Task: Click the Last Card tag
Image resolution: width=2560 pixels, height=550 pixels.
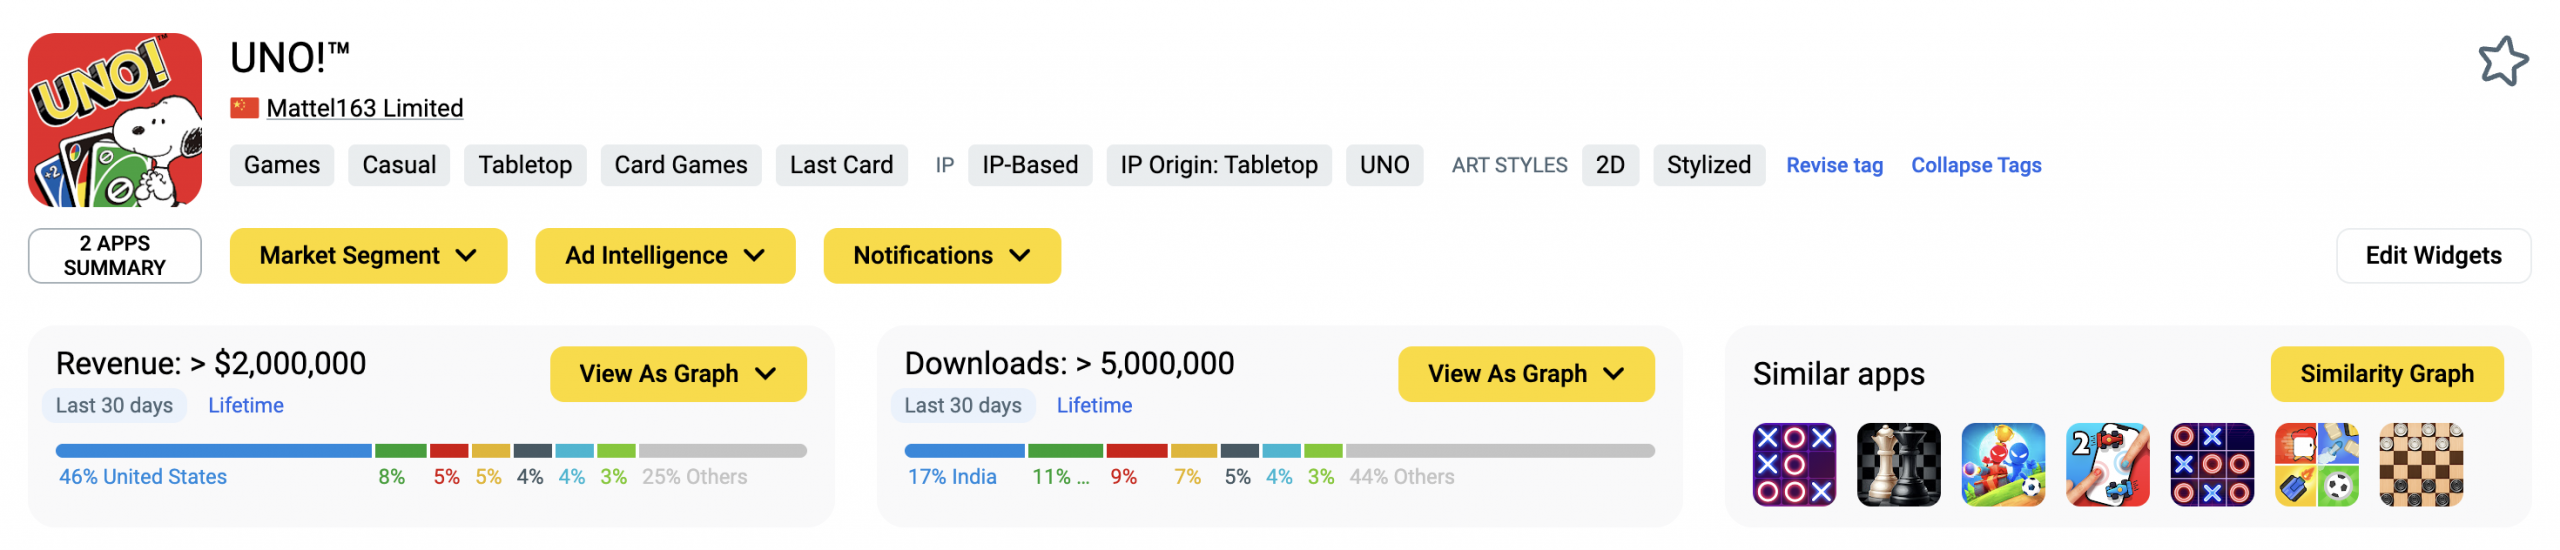Action: click(841, 165)
